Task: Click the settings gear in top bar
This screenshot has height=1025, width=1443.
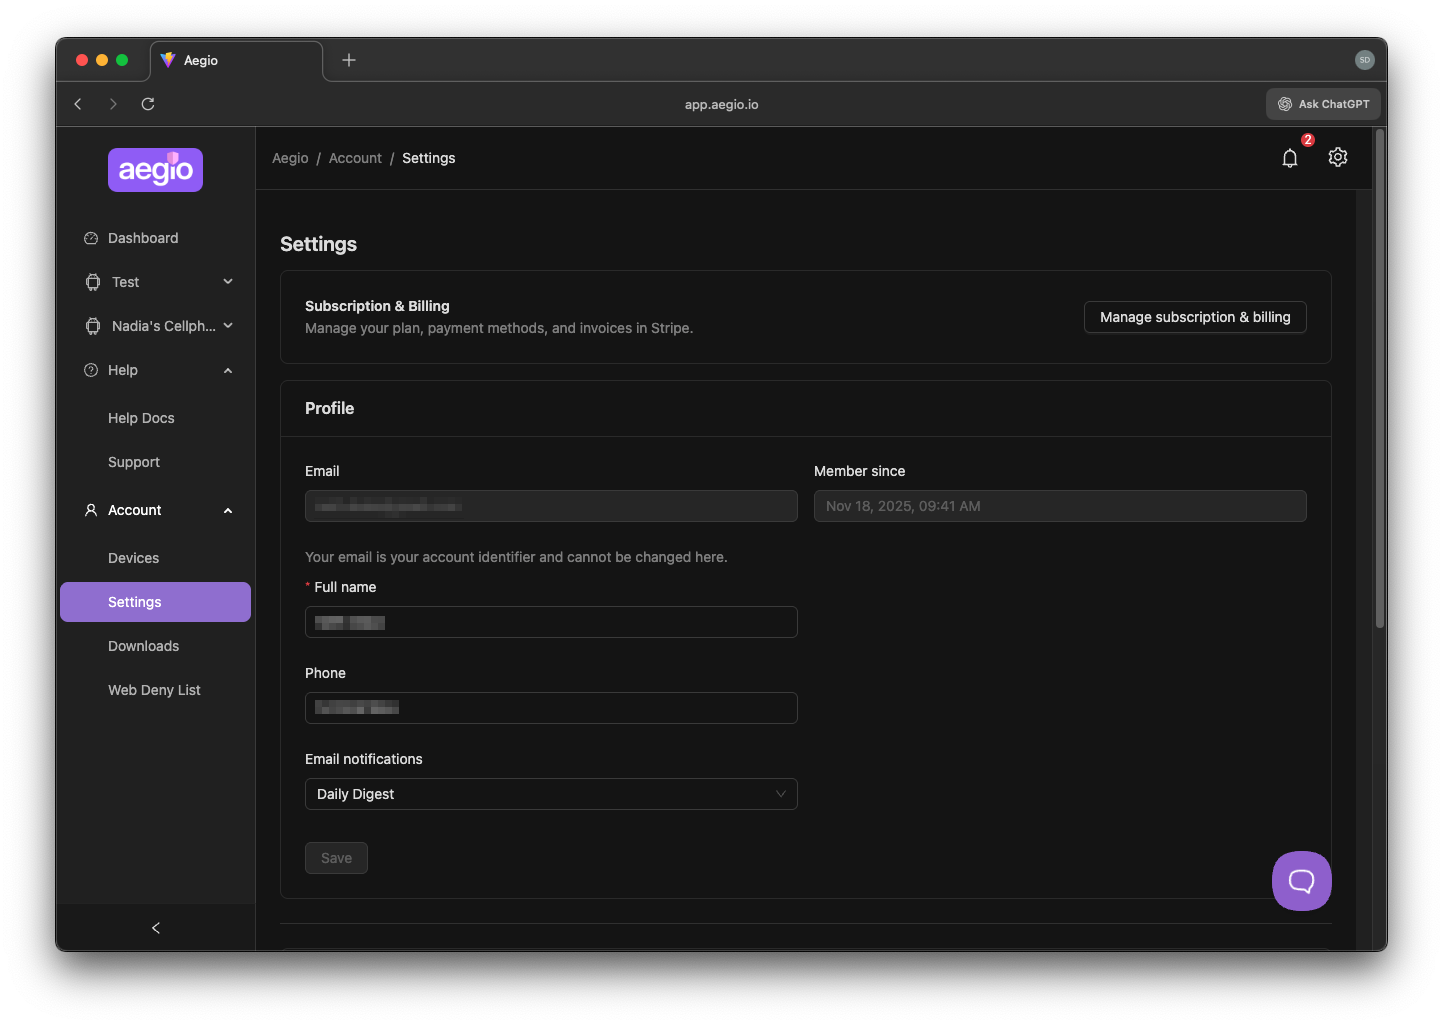Action: coord(1338,157)
